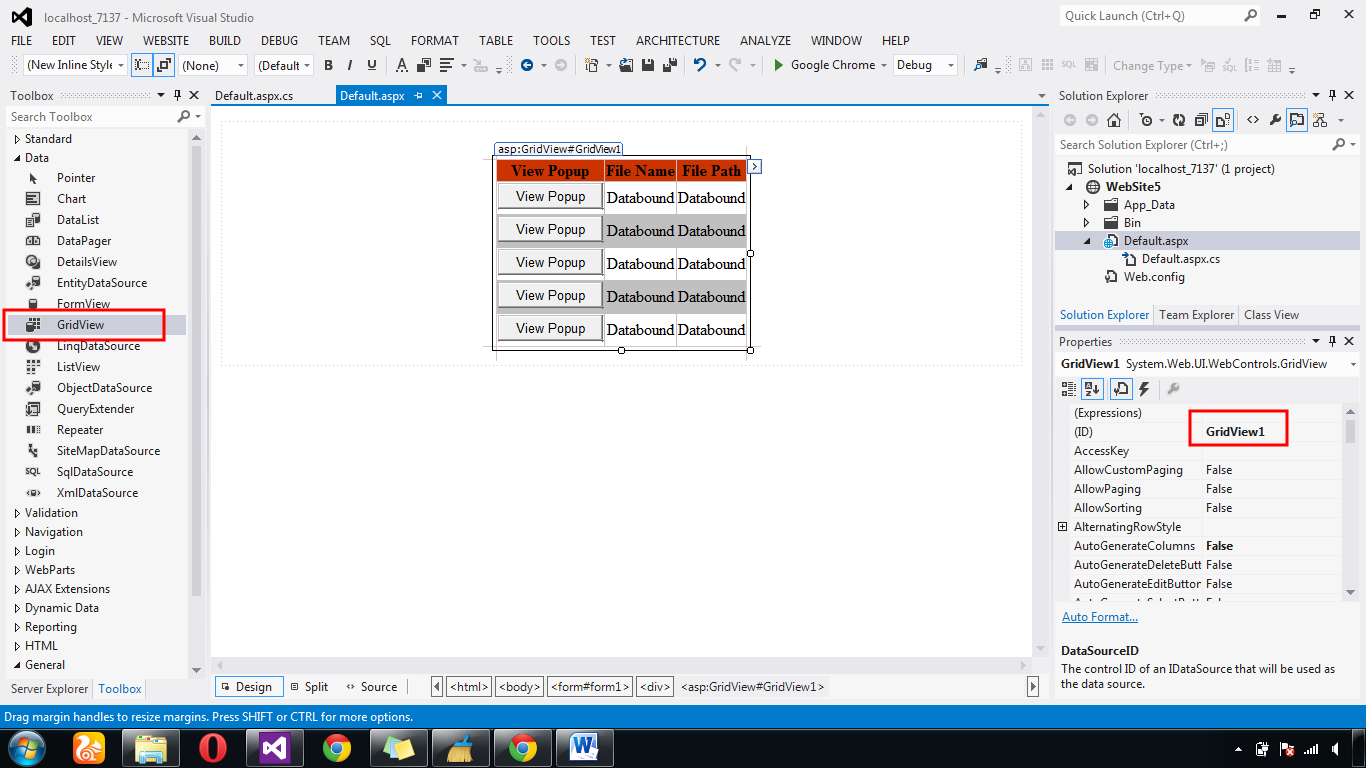Open the Google Chrome browser target dropdown
The height and width of the screenshot is (768, 1366).
coord(882,65)
